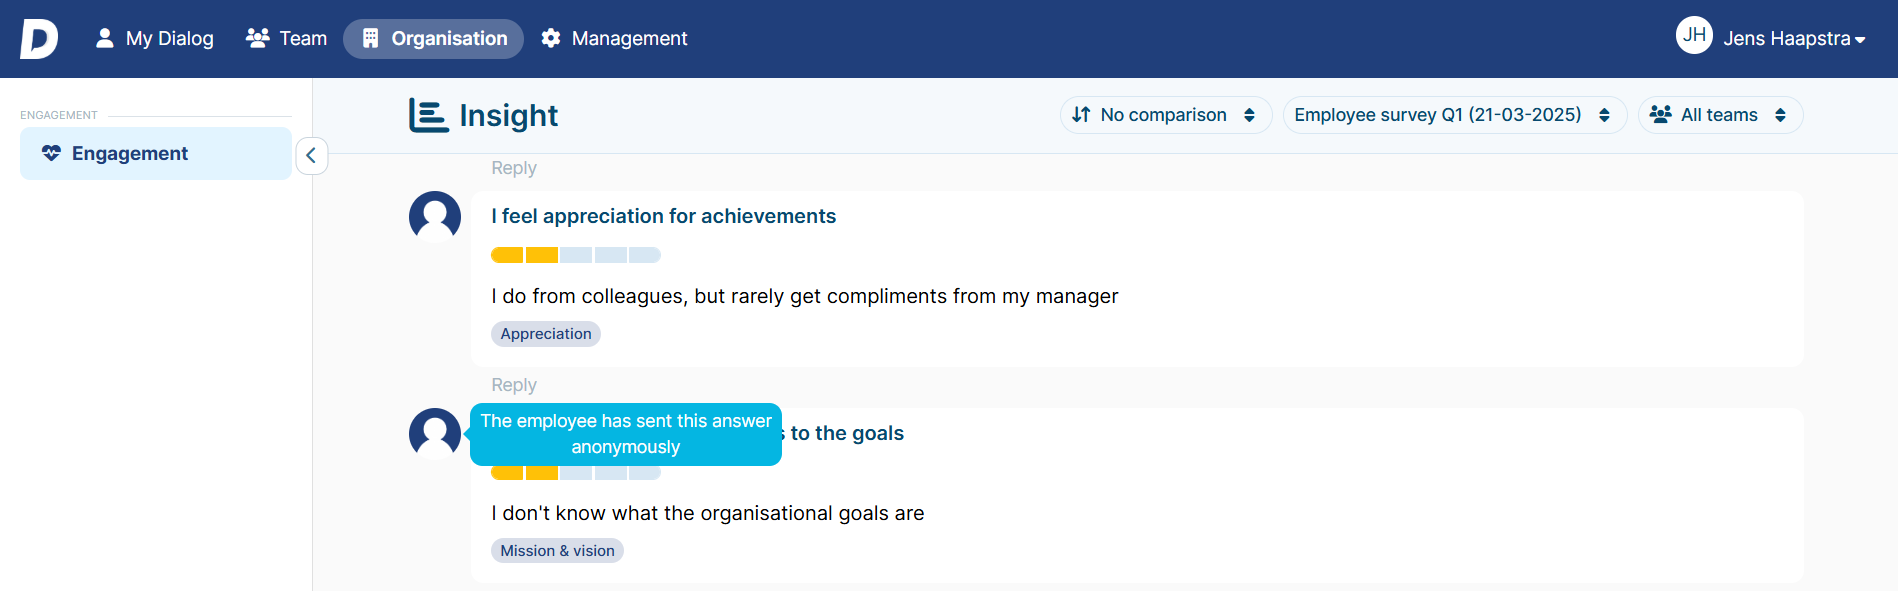
Task: Select the Organisation tab
Action: 433,39
